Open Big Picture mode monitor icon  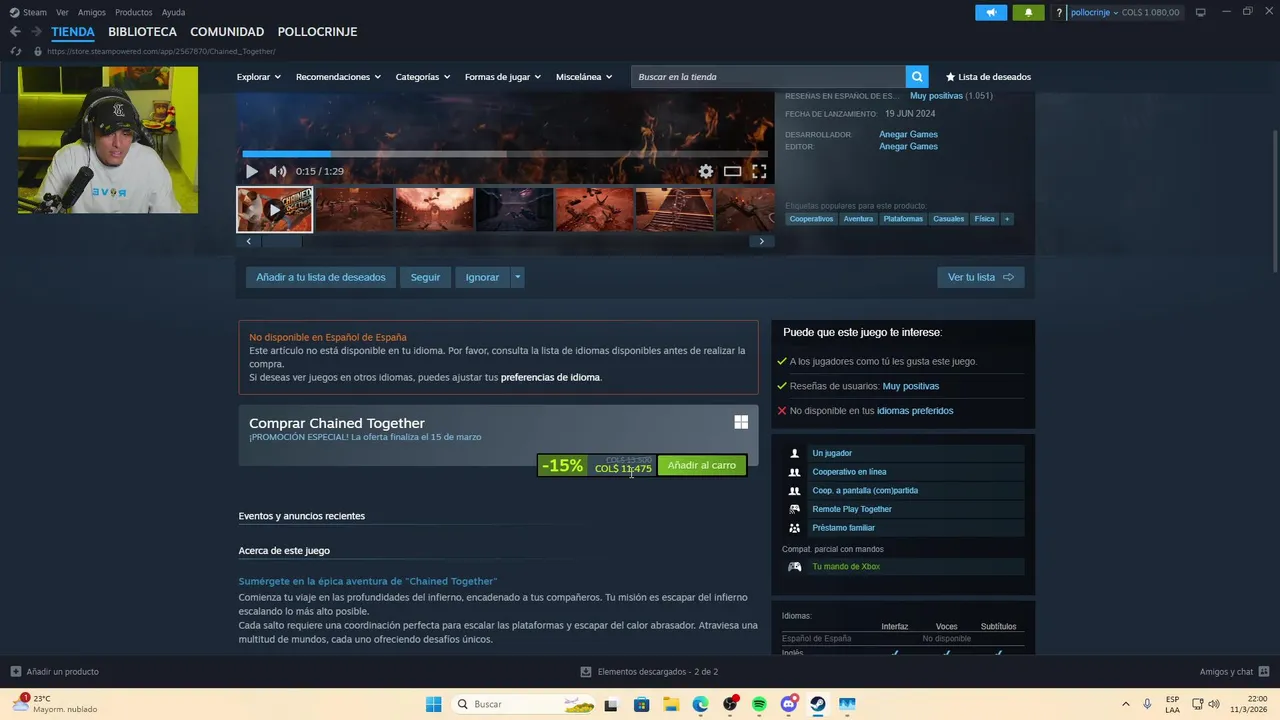1201,12
